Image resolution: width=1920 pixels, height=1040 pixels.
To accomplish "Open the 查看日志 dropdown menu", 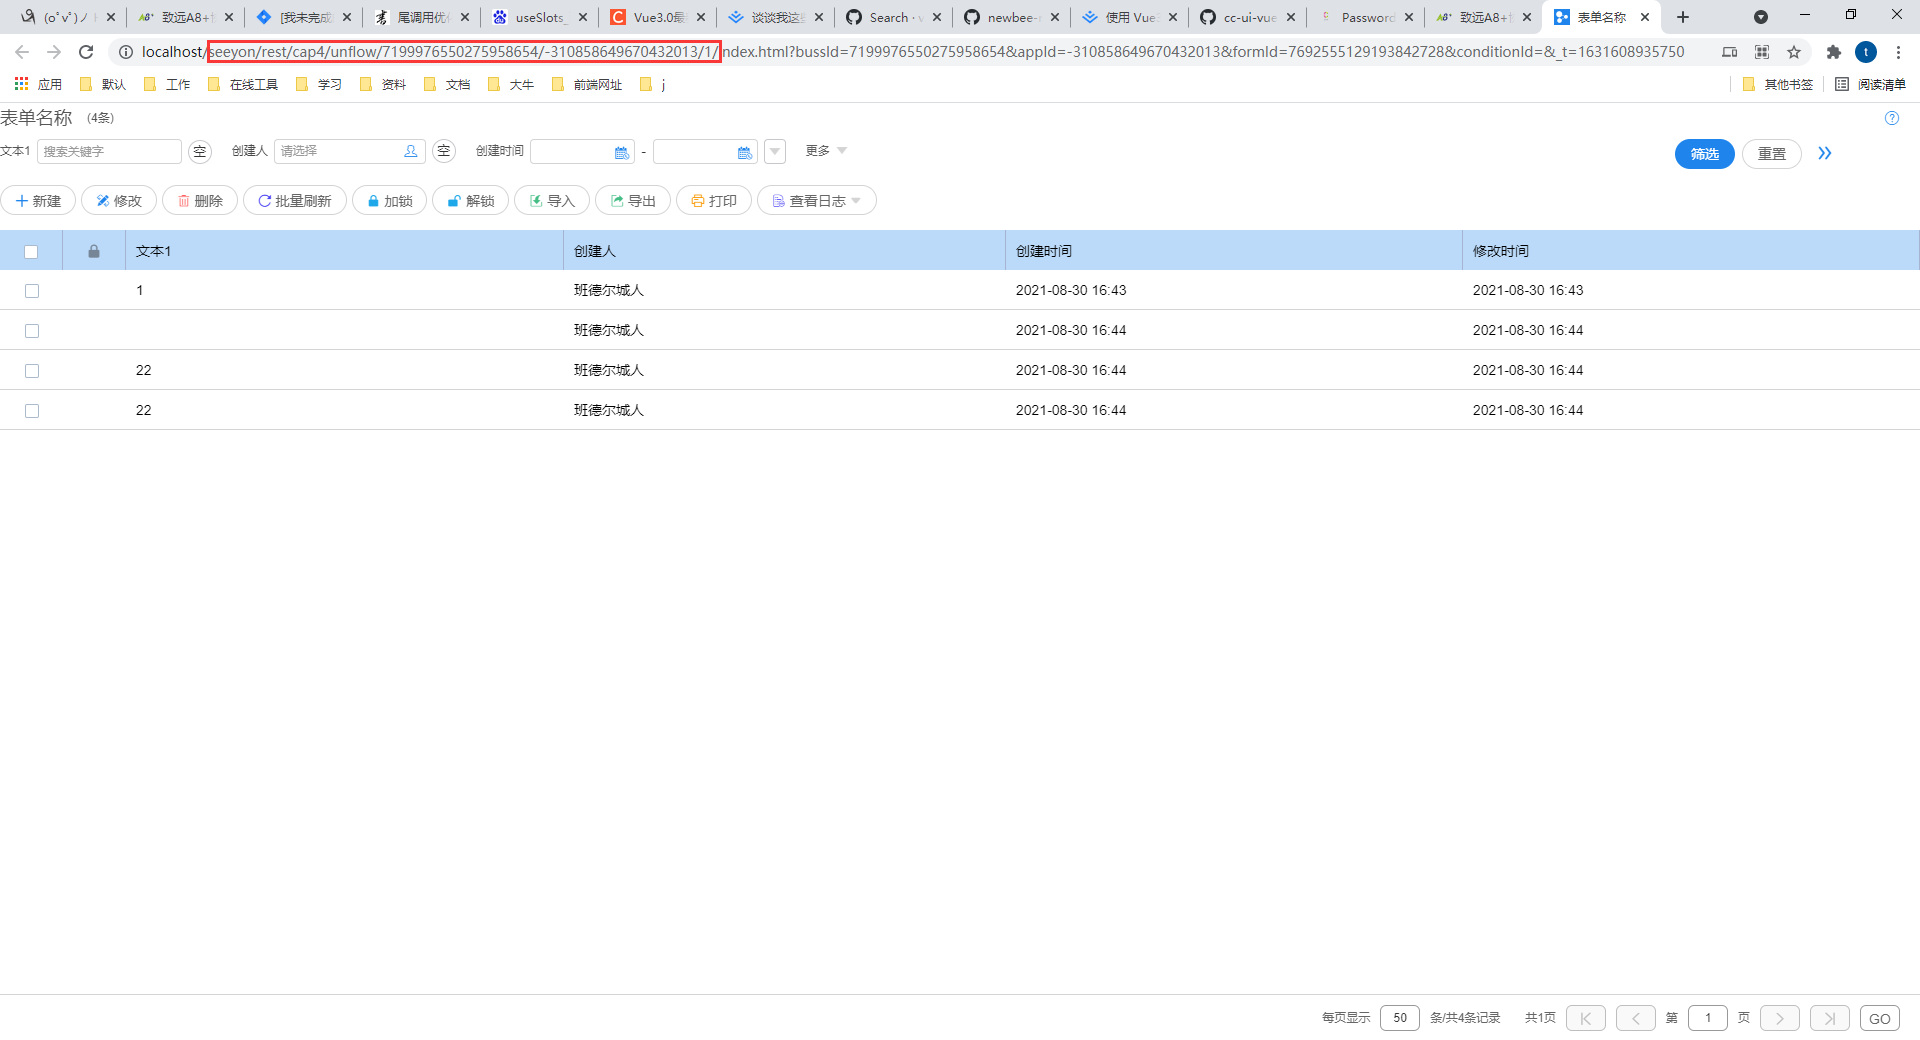I will tap(817, 201).
